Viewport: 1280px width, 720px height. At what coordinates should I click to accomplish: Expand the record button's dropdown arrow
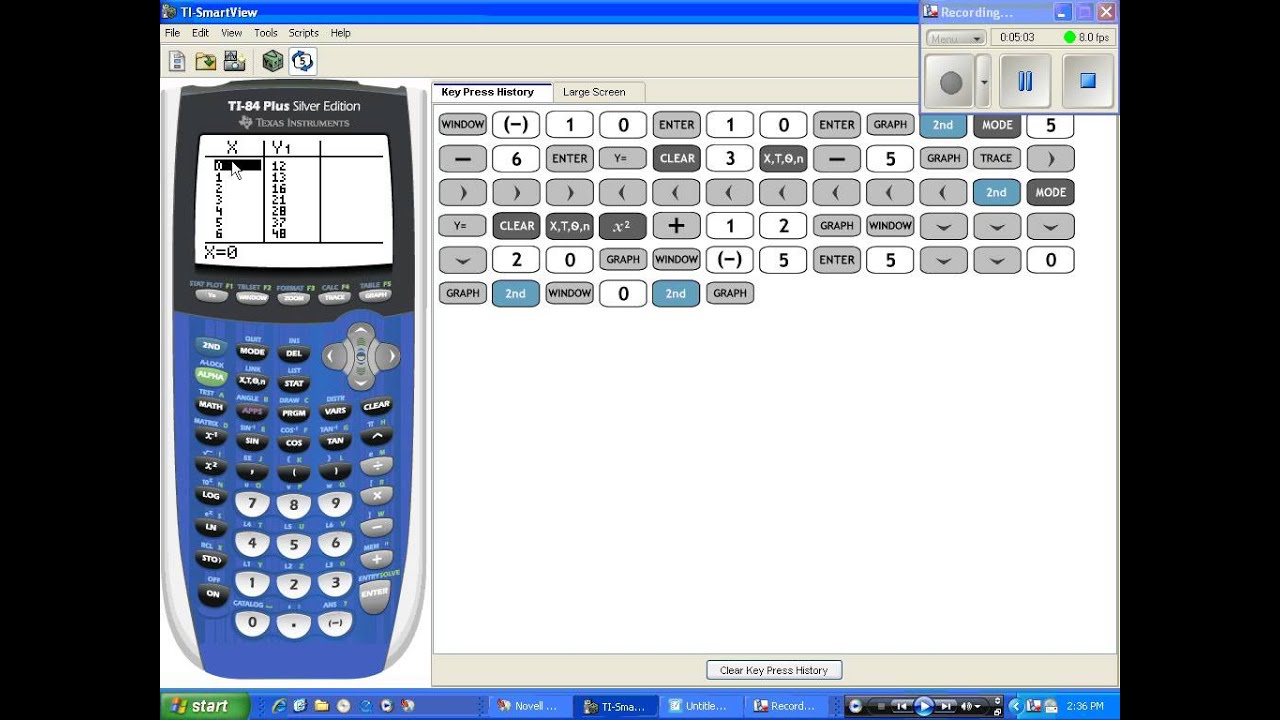pos(984,82)
